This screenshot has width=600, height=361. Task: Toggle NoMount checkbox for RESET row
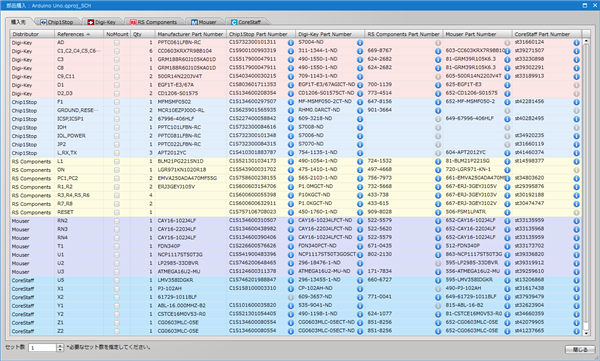[x=117, y=212]
